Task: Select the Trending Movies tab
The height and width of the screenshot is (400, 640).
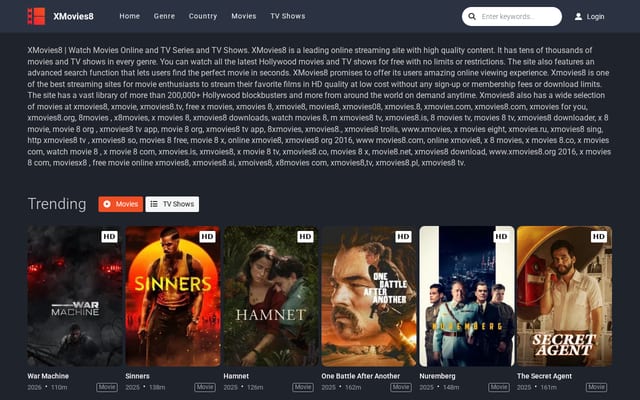Action: pos(120,204)
